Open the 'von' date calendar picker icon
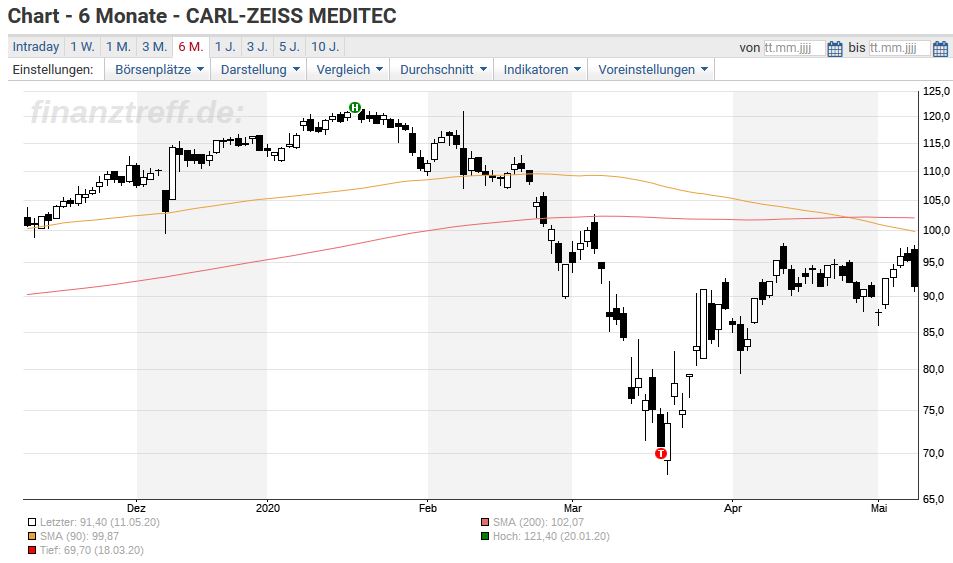This screenshot has height=563, width=953. [835, 48]
